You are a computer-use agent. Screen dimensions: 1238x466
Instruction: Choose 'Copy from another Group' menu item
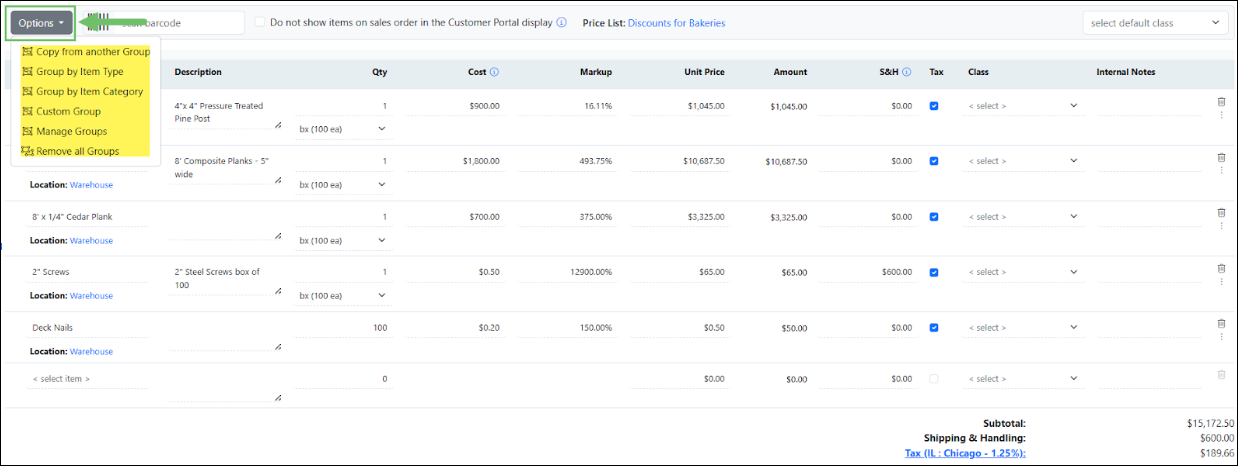coord(86,51)
